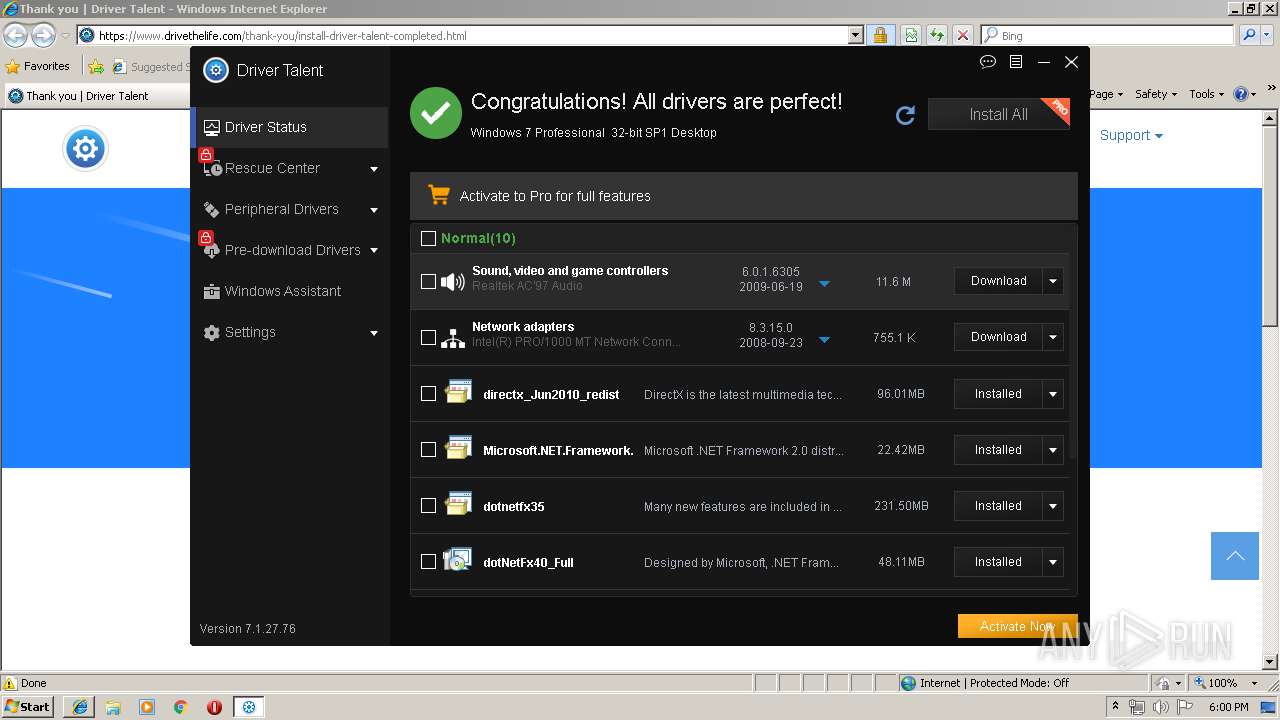Image resolution: width=1280 pixels, height=720 pixels.
Task: Click the refresh scan icon
Action: (905, 115)
